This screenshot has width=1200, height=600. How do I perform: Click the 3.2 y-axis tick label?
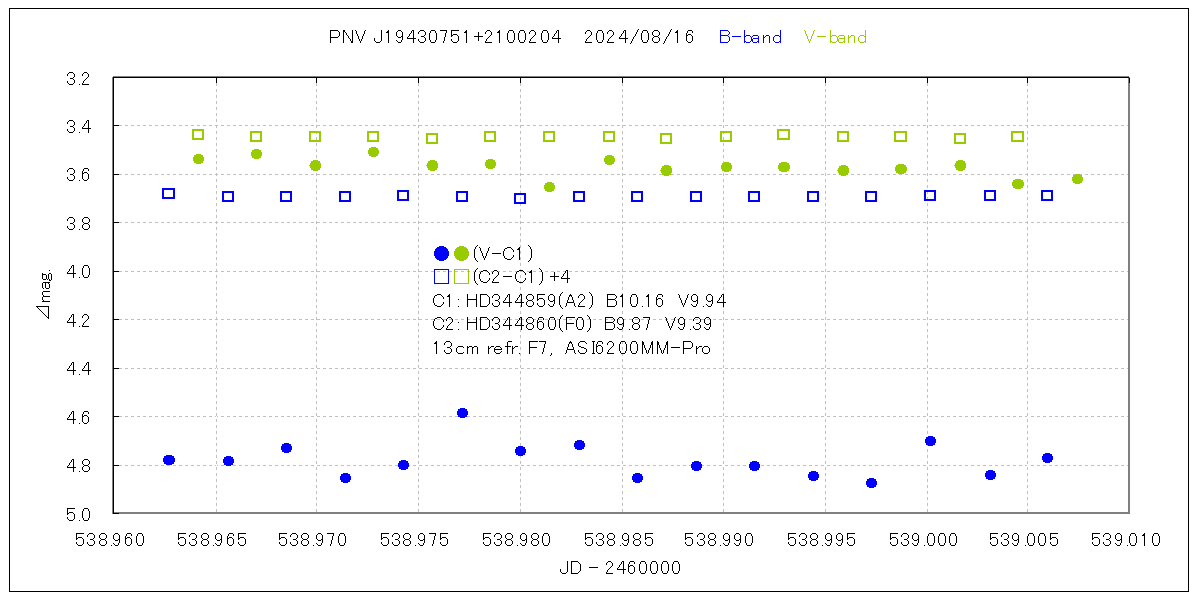[x=78, y=78]
